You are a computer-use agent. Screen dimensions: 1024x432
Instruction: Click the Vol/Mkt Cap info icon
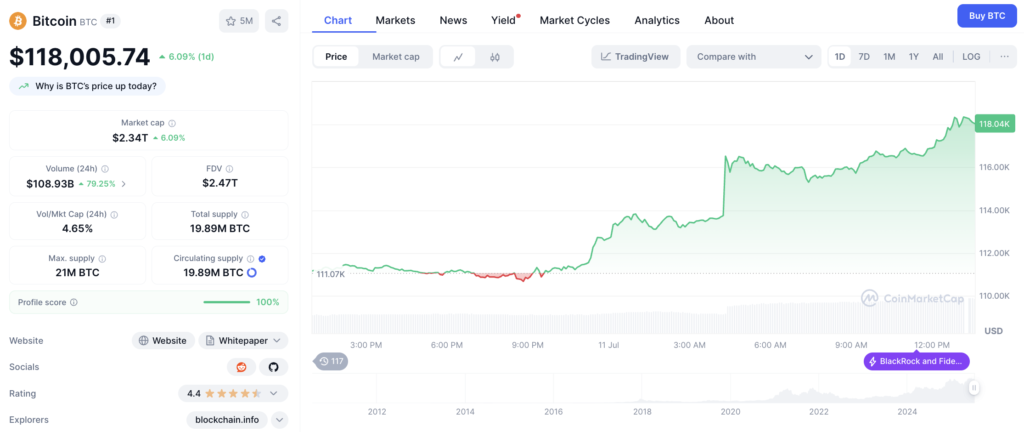tap(115, 214)
